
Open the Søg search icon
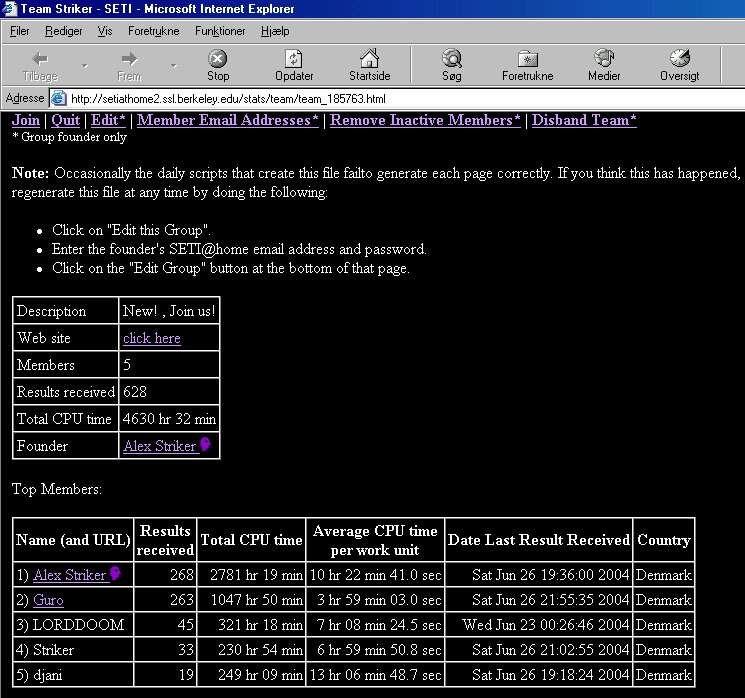pos(451,58)
